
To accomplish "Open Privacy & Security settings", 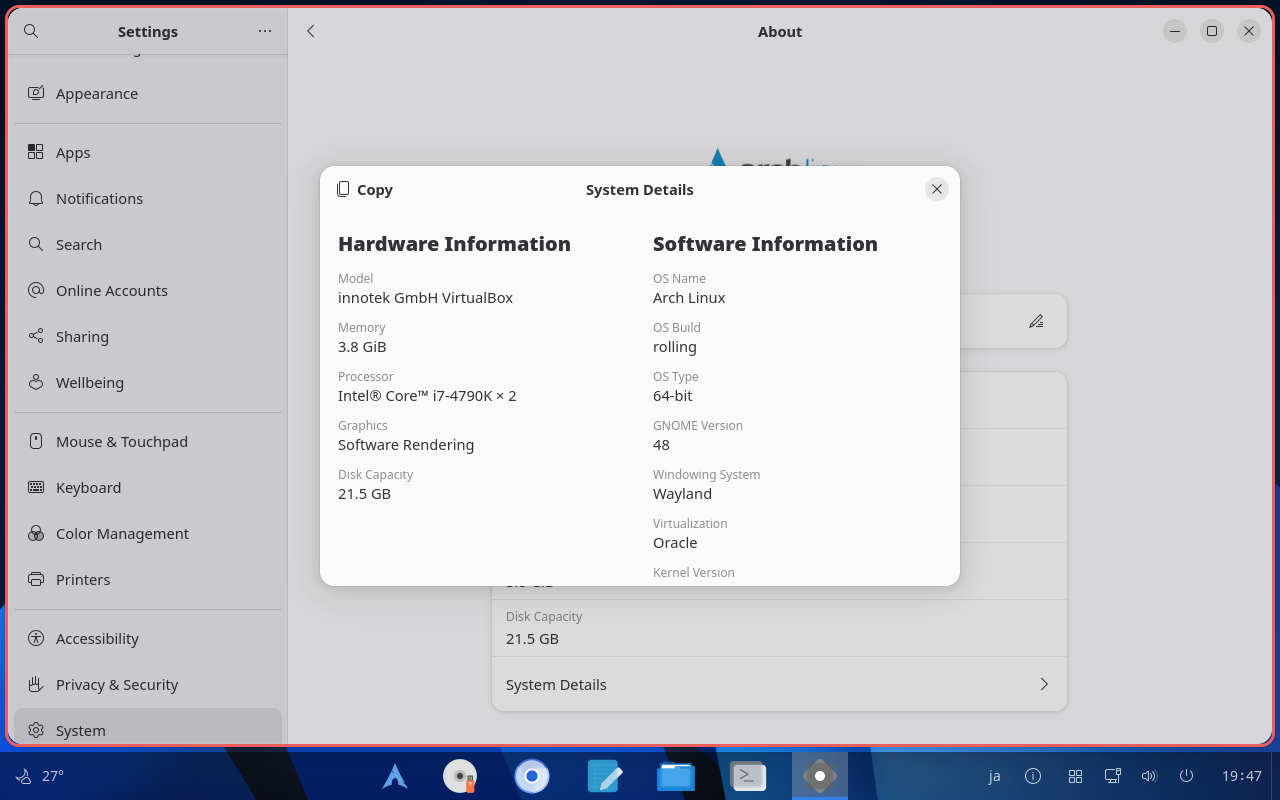I will (148, 684).
